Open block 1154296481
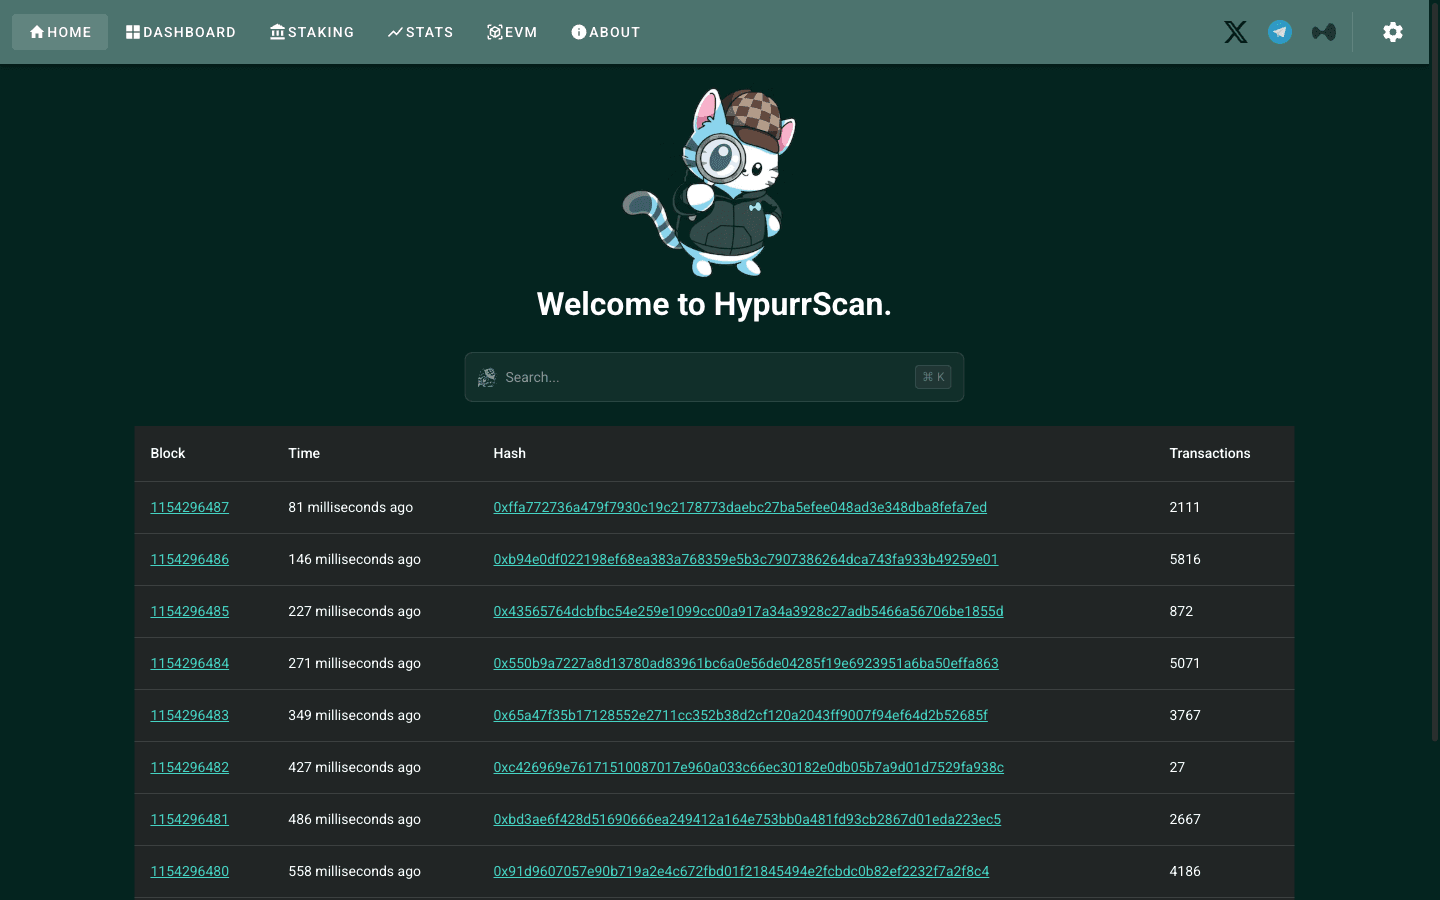This screenshot has height=900, width=1440. click(x=190, y=819)
